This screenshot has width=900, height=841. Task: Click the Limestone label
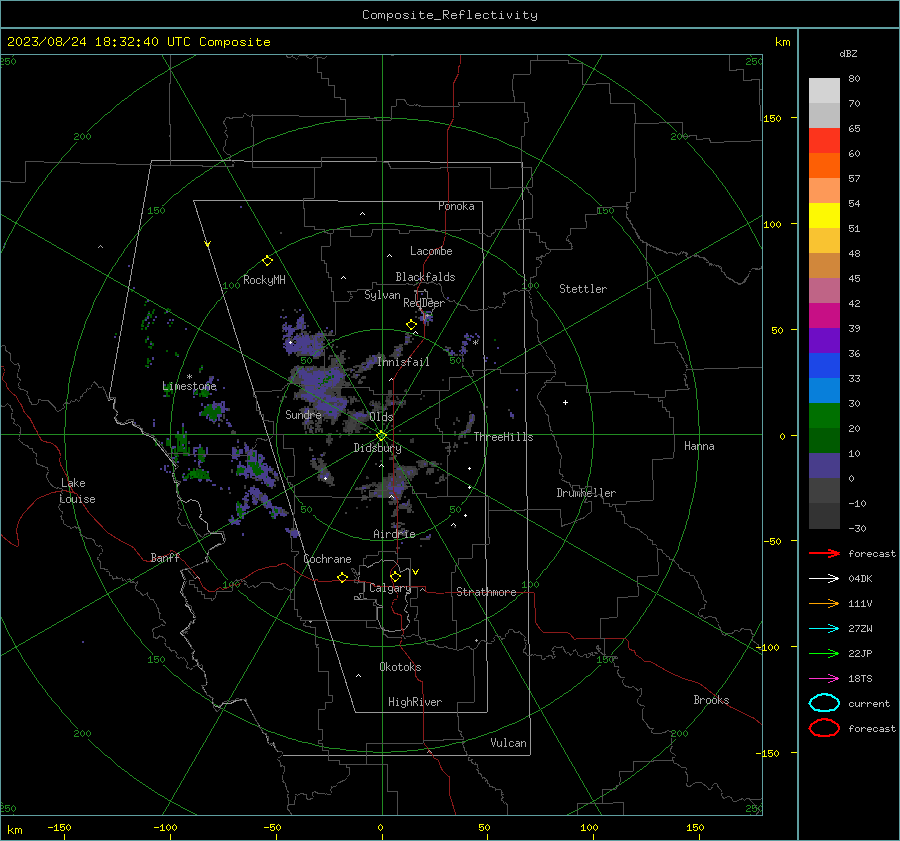189,386
